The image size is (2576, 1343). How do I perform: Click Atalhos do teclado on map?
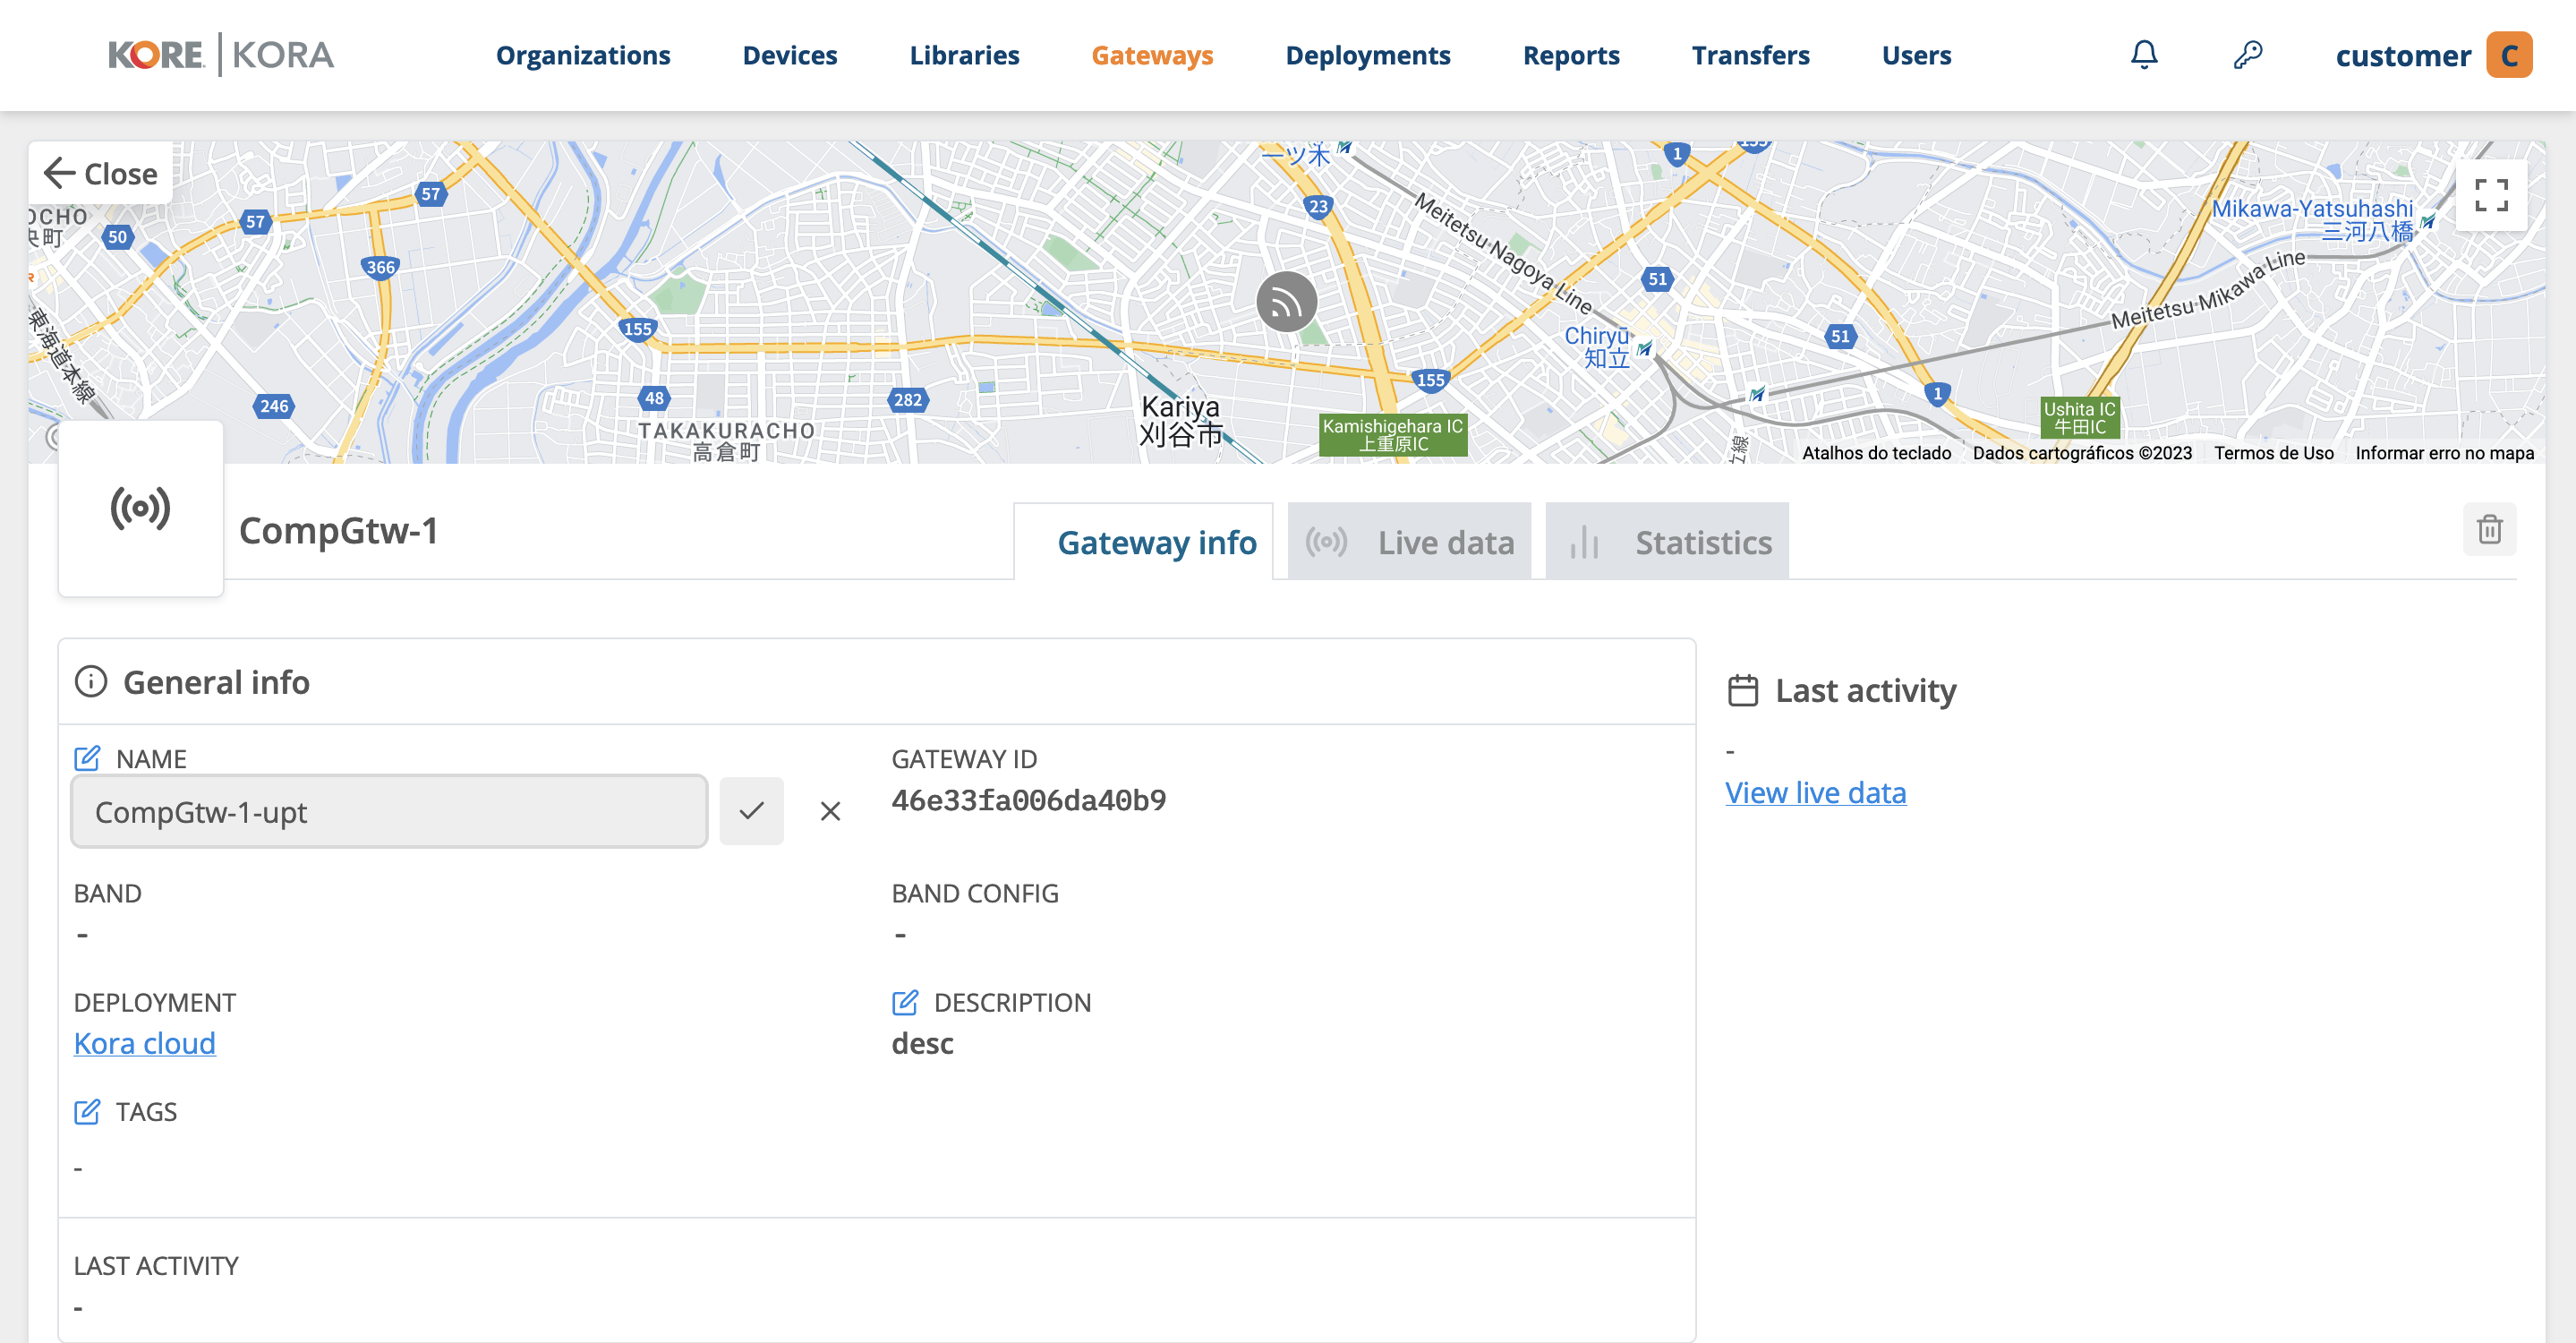coord(1876,452)
